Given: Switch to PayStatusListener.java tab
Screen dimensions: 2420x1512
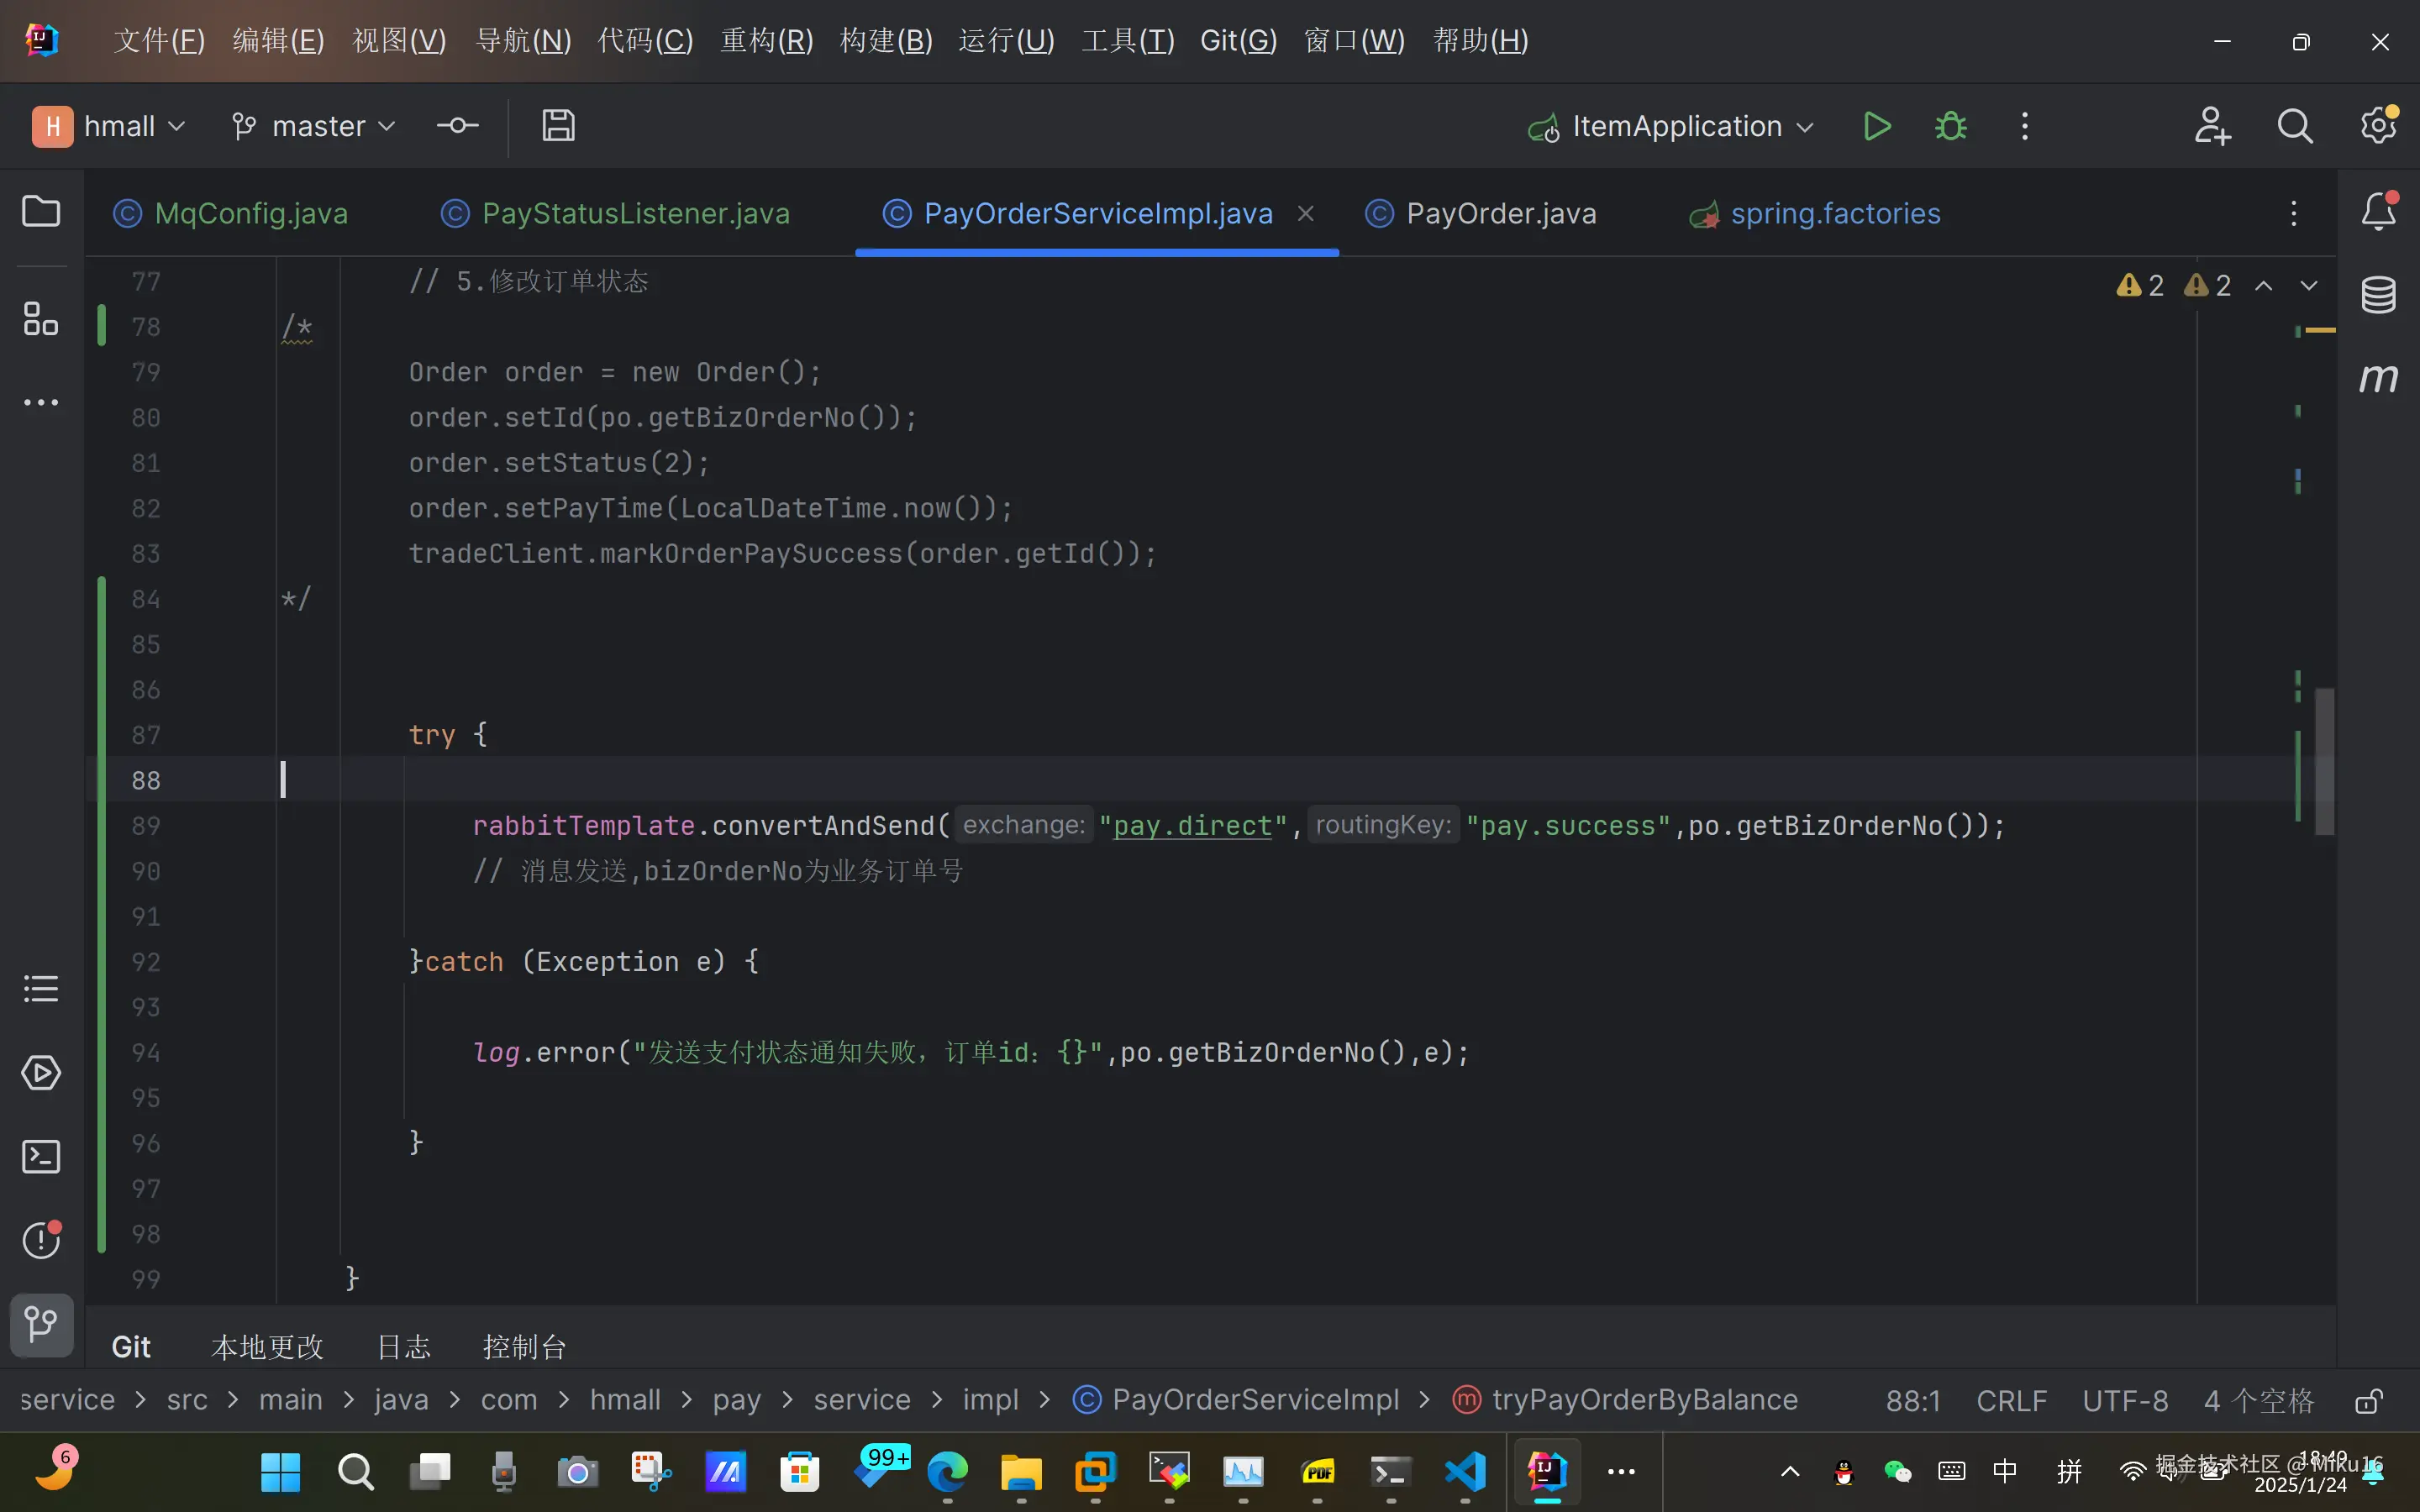Looking at the screenshot, I should (635, 214).
